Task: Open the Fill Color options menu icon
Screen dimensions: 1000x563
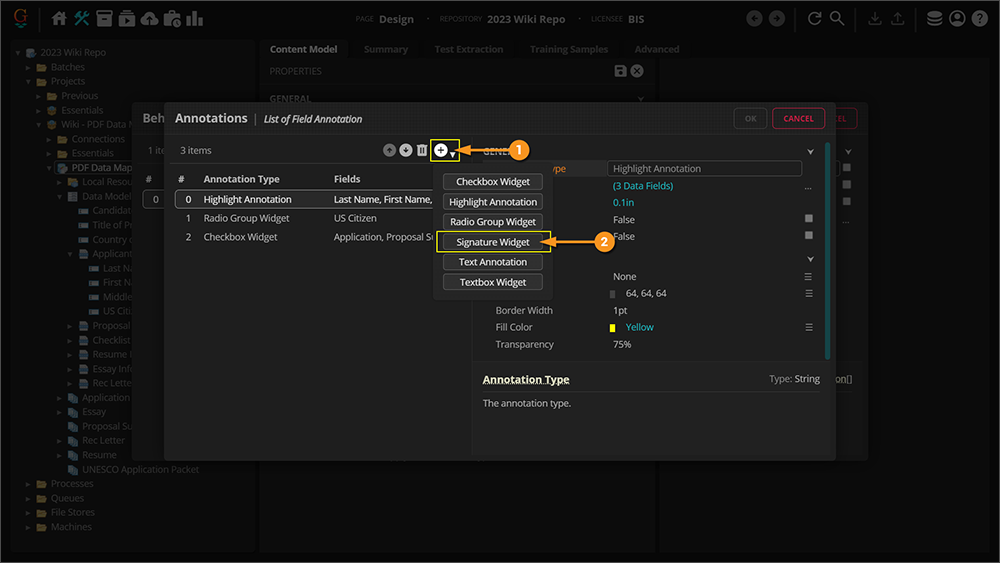Action: 809,327
